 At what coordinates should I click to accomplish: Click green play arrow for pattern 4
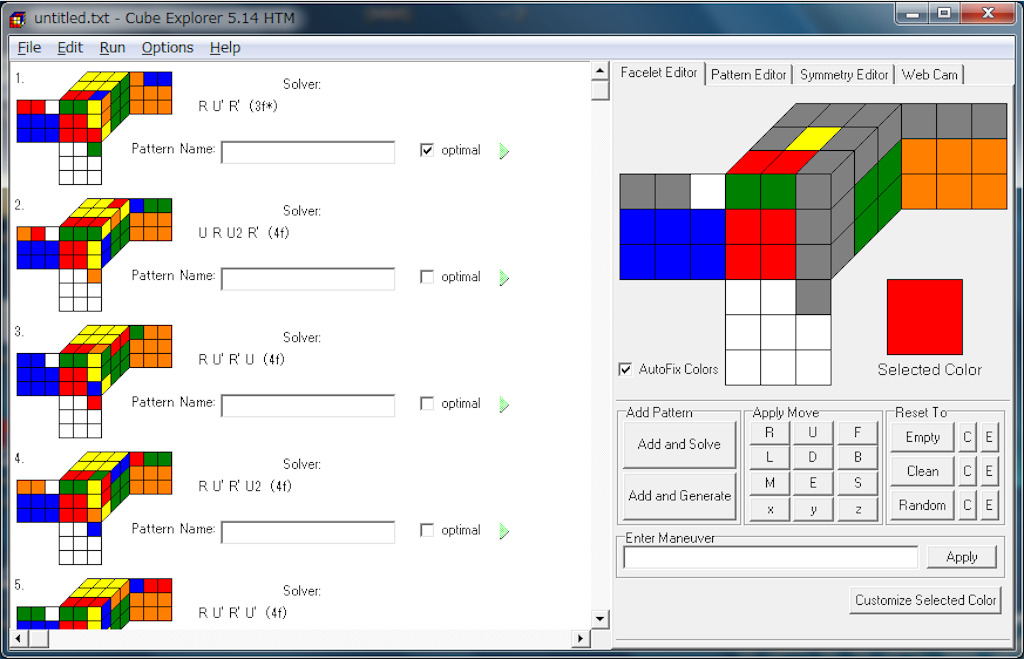504,532
